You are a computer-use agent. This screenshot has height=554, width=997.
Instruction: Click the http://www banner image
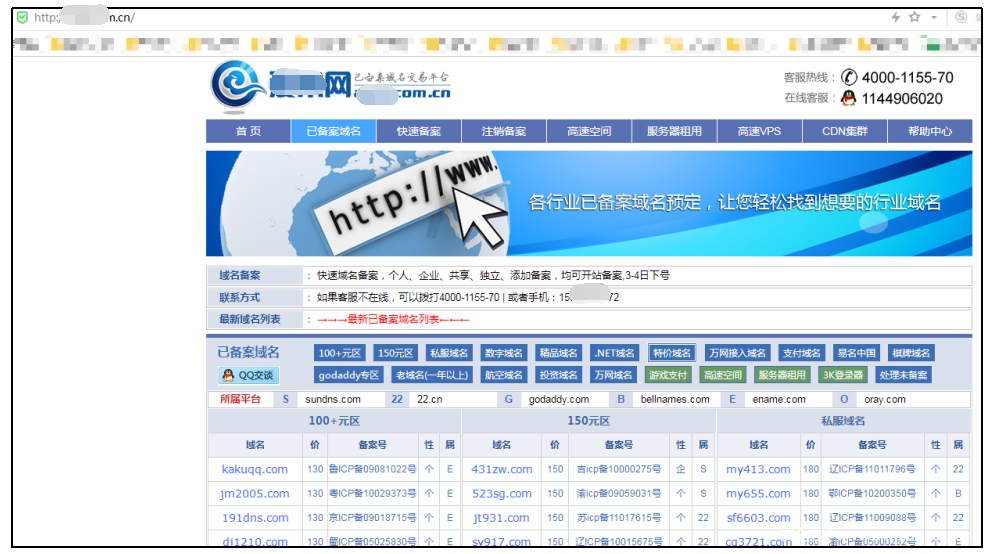pos(588,204)
